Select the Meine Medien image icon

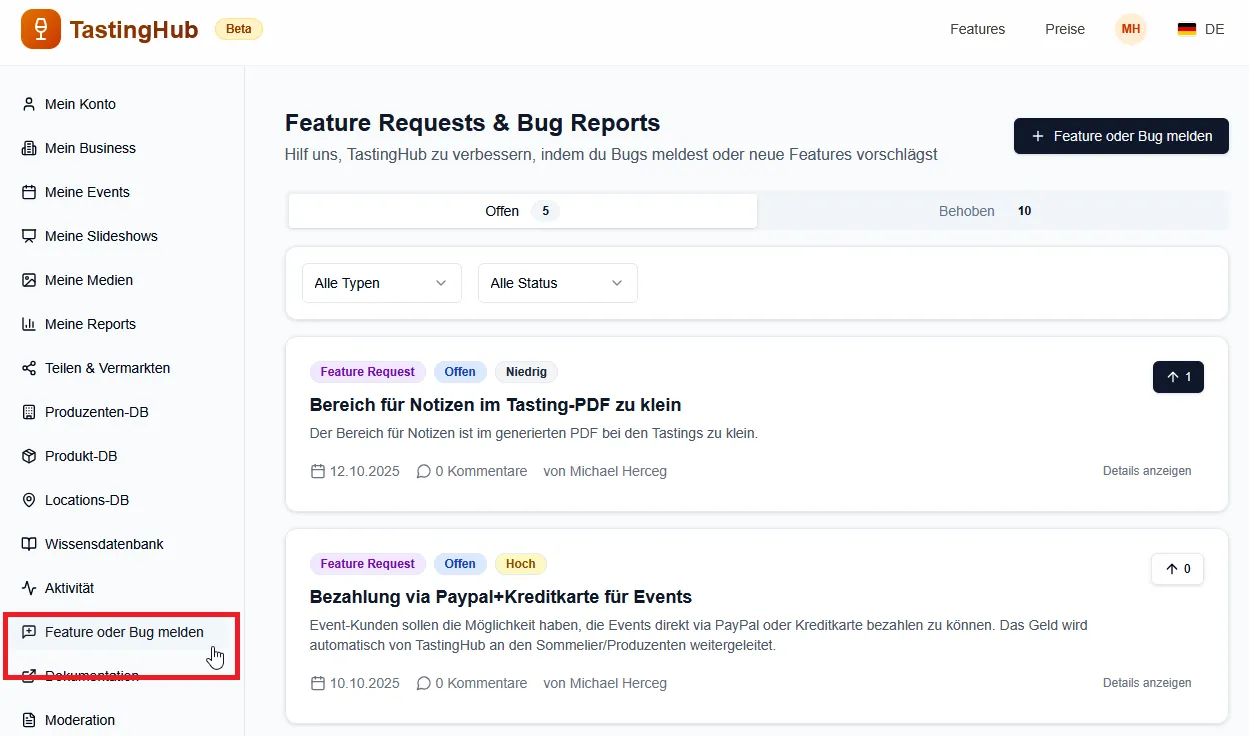29,280
